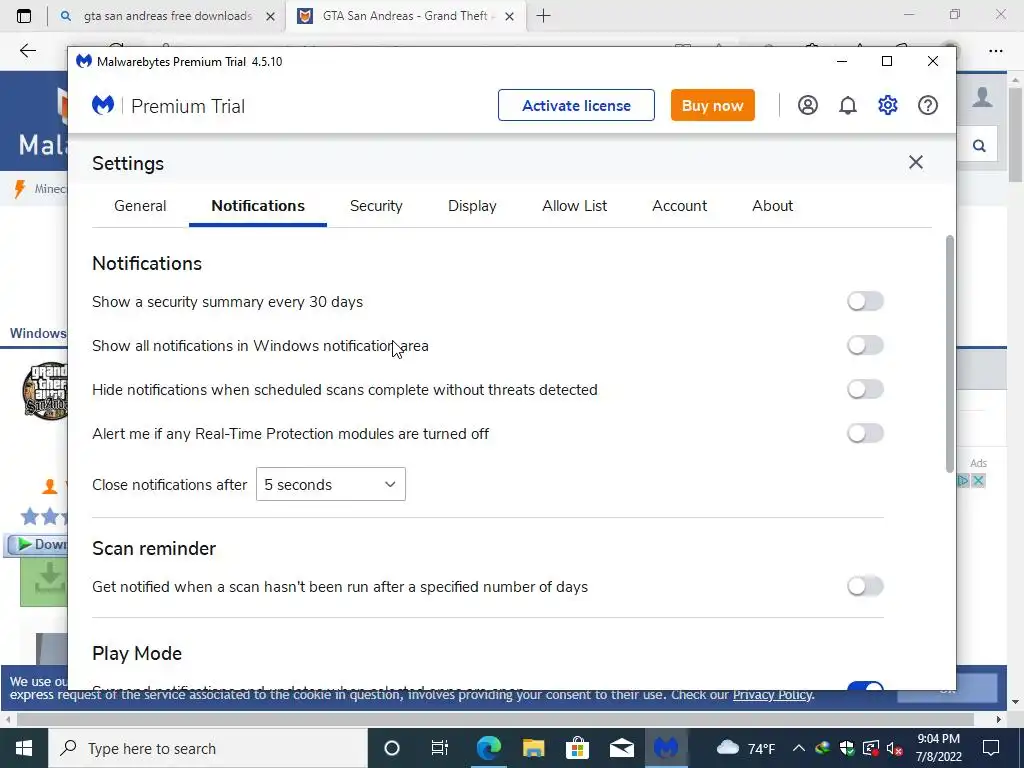The image size is (1024, 768).
Task: Switch to the Security settings tab
Action: pyautogui.click(x=376, y=206)
